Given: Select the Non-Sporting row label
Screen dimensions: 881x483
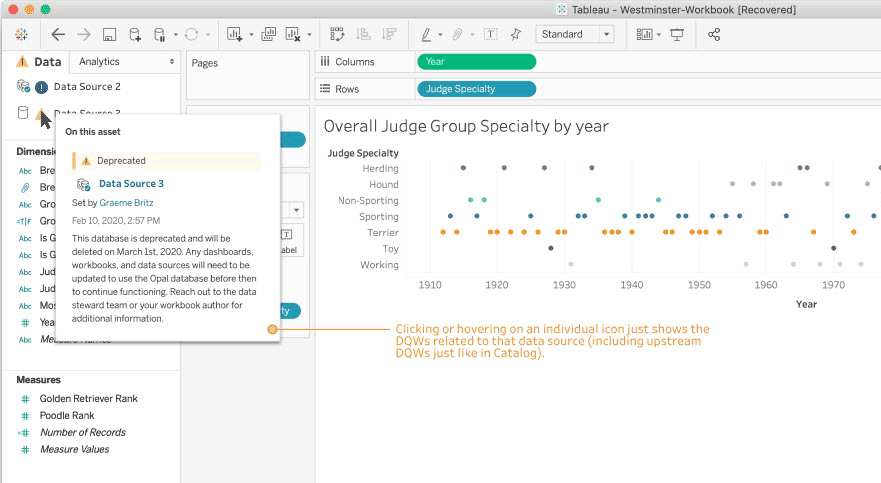Looking at the screenshot, I should click(368, 201).
